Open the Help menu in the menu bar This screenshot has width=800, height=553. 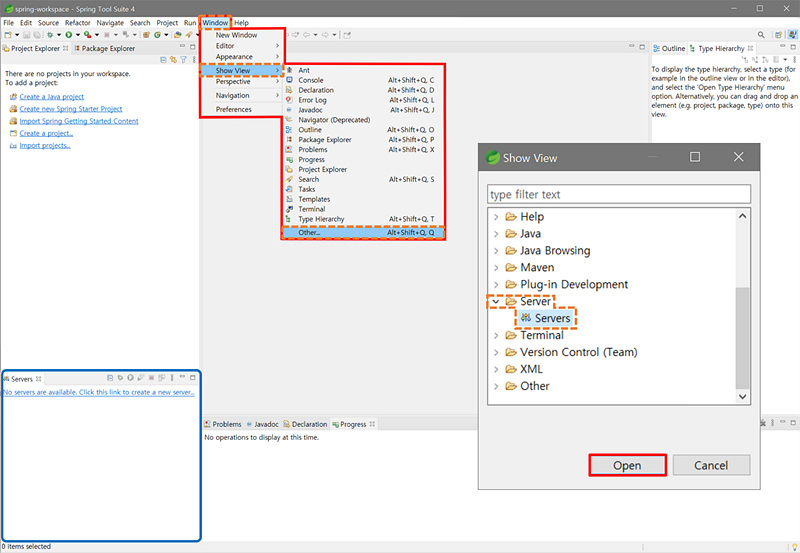pyautogui.click(x=241, y=22)
